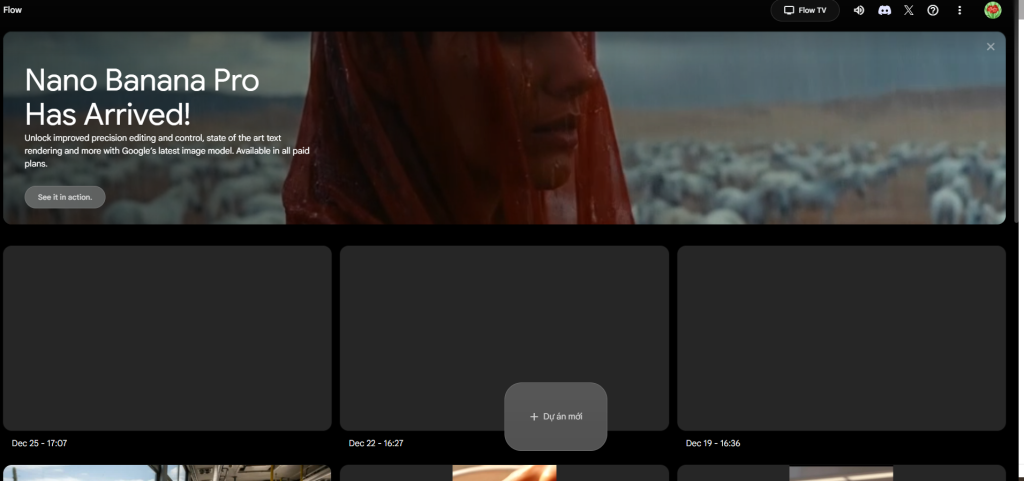Select the Dec 22 - 16:27 project label
This screenshot has height=481, width=1024.
[x=376, y=443]
